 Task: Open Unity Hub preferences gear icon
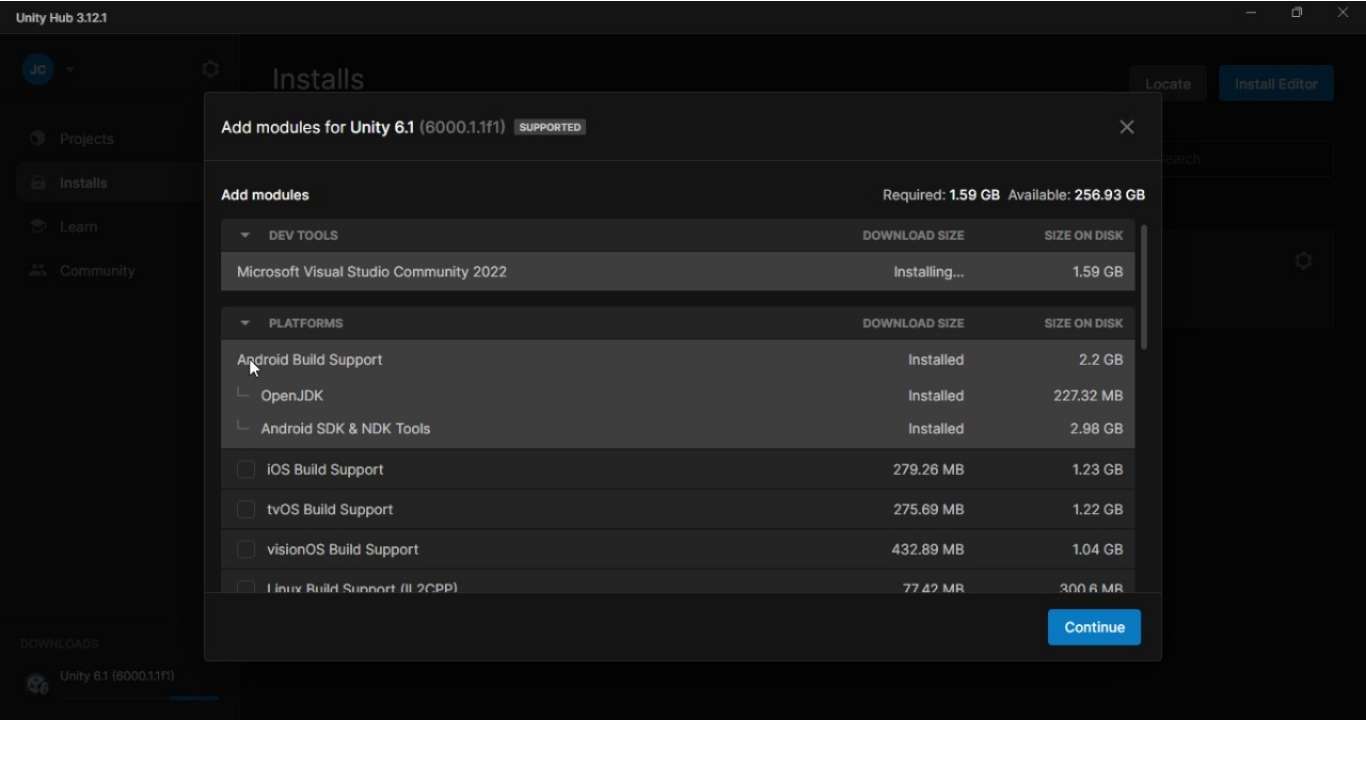[210, 69]
